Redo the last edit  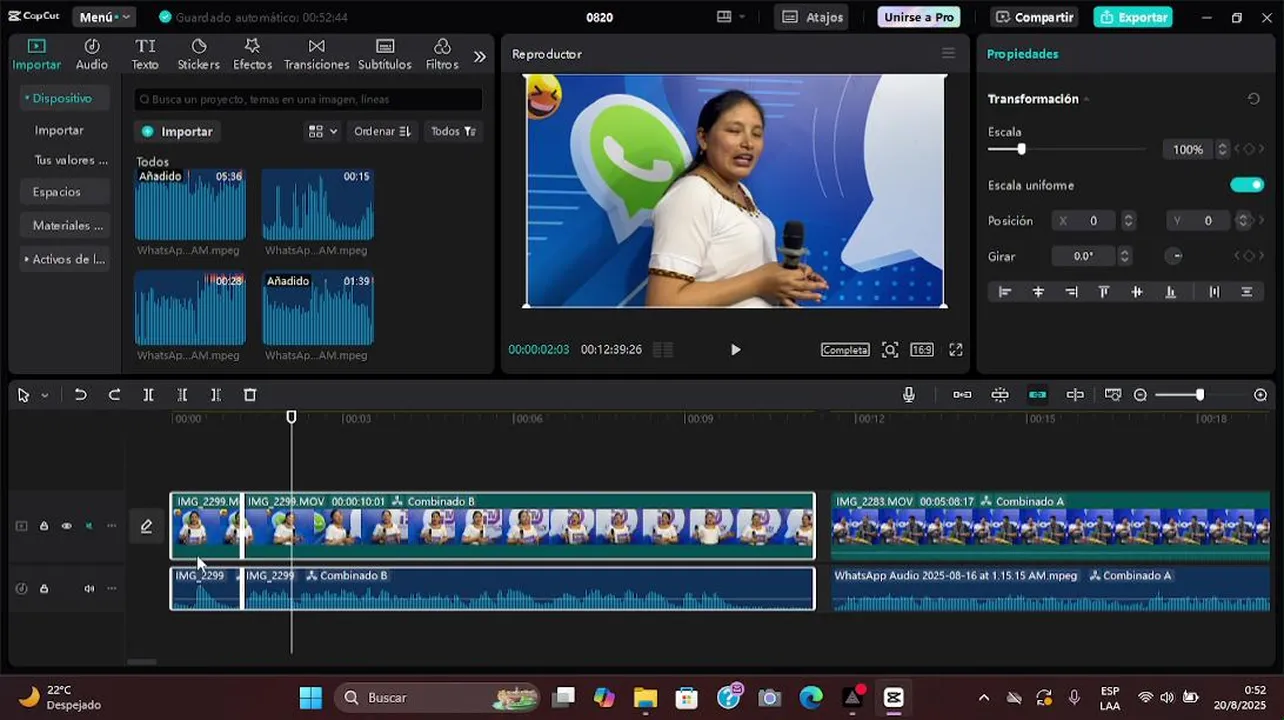pyautogui.click(x=114, y=395)
